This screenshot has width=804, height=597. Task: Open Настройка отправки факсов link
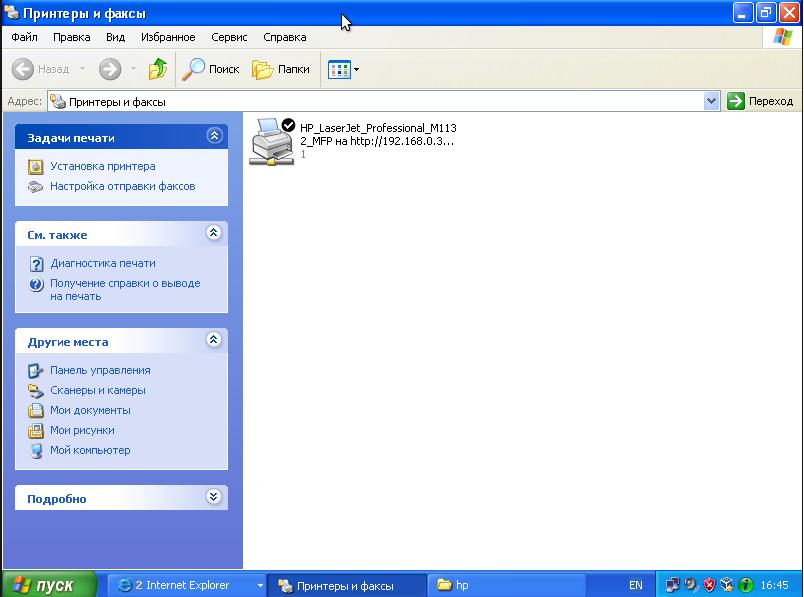point(123,186)
